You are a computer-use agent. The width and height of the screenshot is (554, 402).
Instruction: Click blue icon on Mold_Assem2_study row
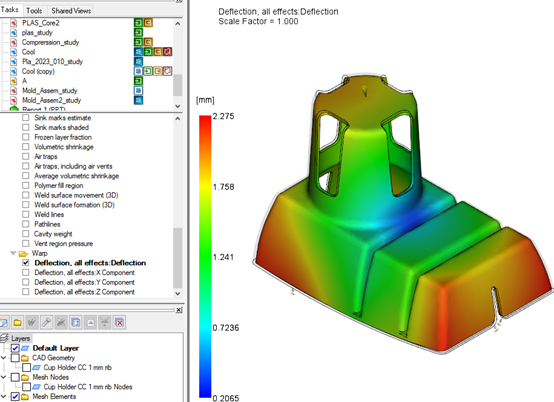138,100
